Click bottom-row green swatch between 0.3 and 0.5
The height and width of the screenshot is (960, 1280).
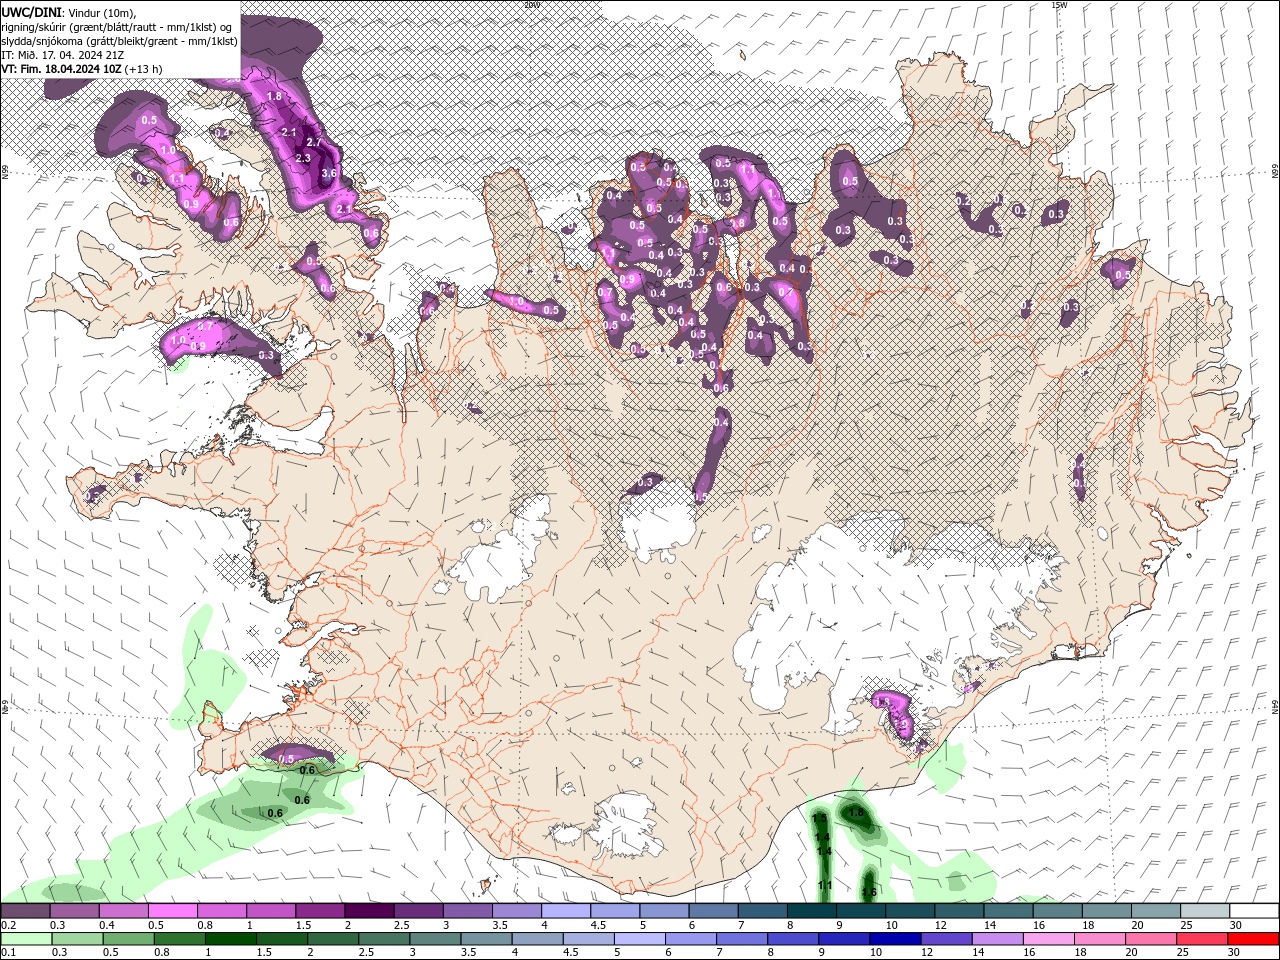tap(77, 939)
